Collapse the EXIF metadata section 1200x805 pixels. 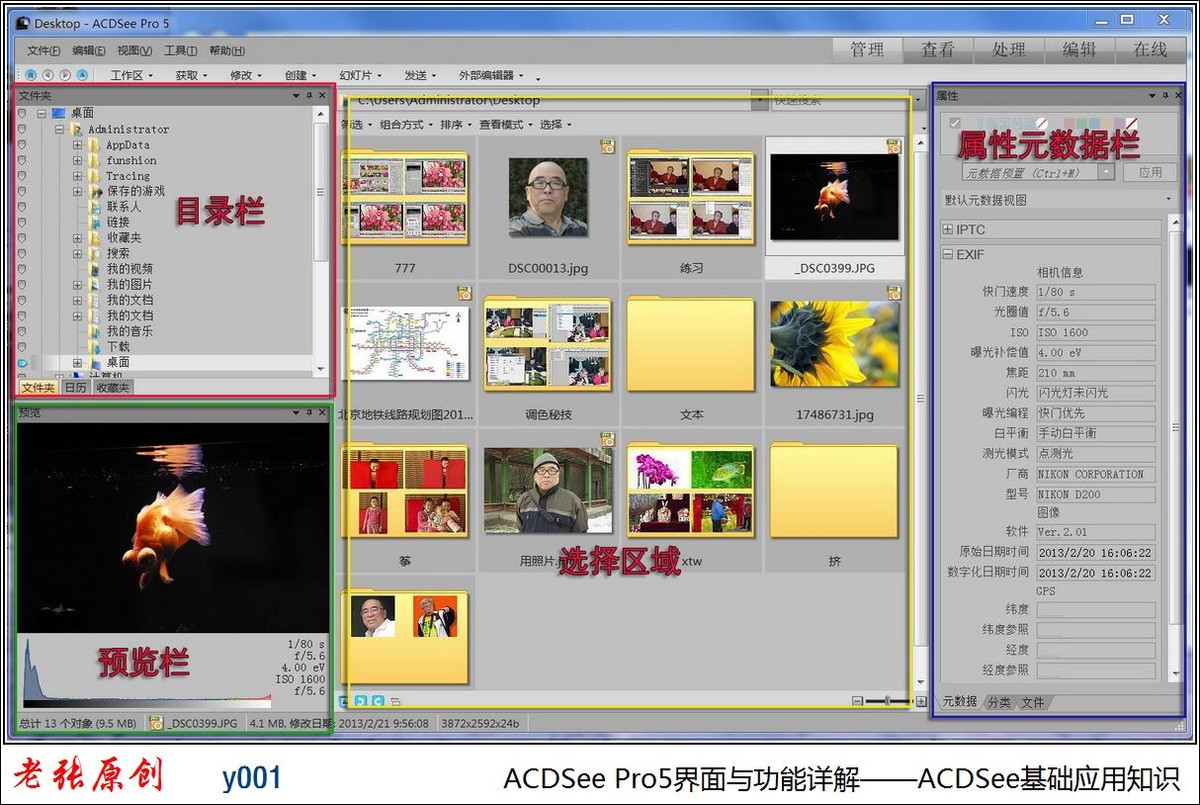coord(948,255)
